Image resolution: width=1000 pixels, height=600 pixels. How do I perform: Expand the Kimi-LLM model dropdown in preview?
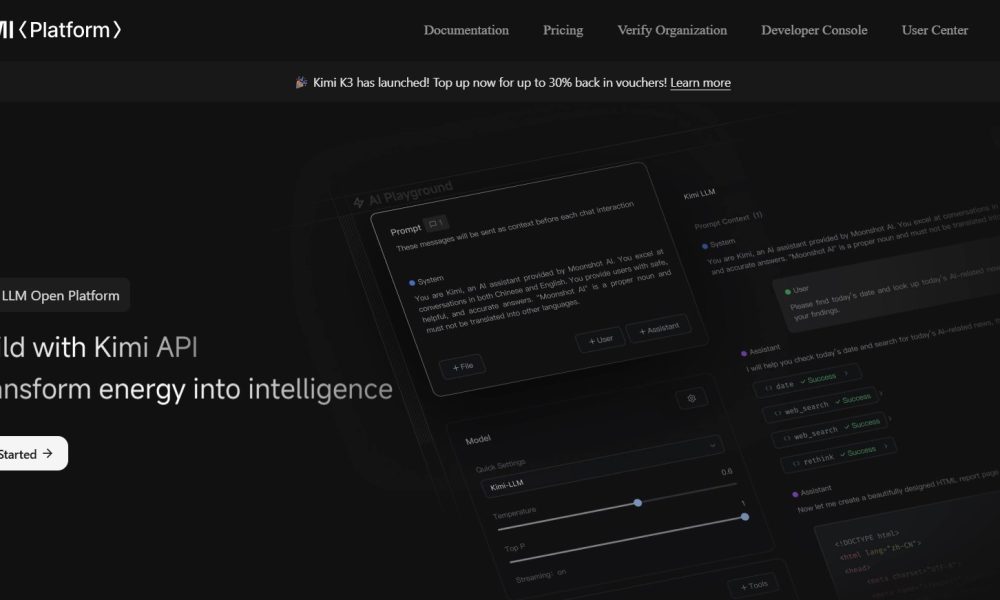(x=603, y=467)
